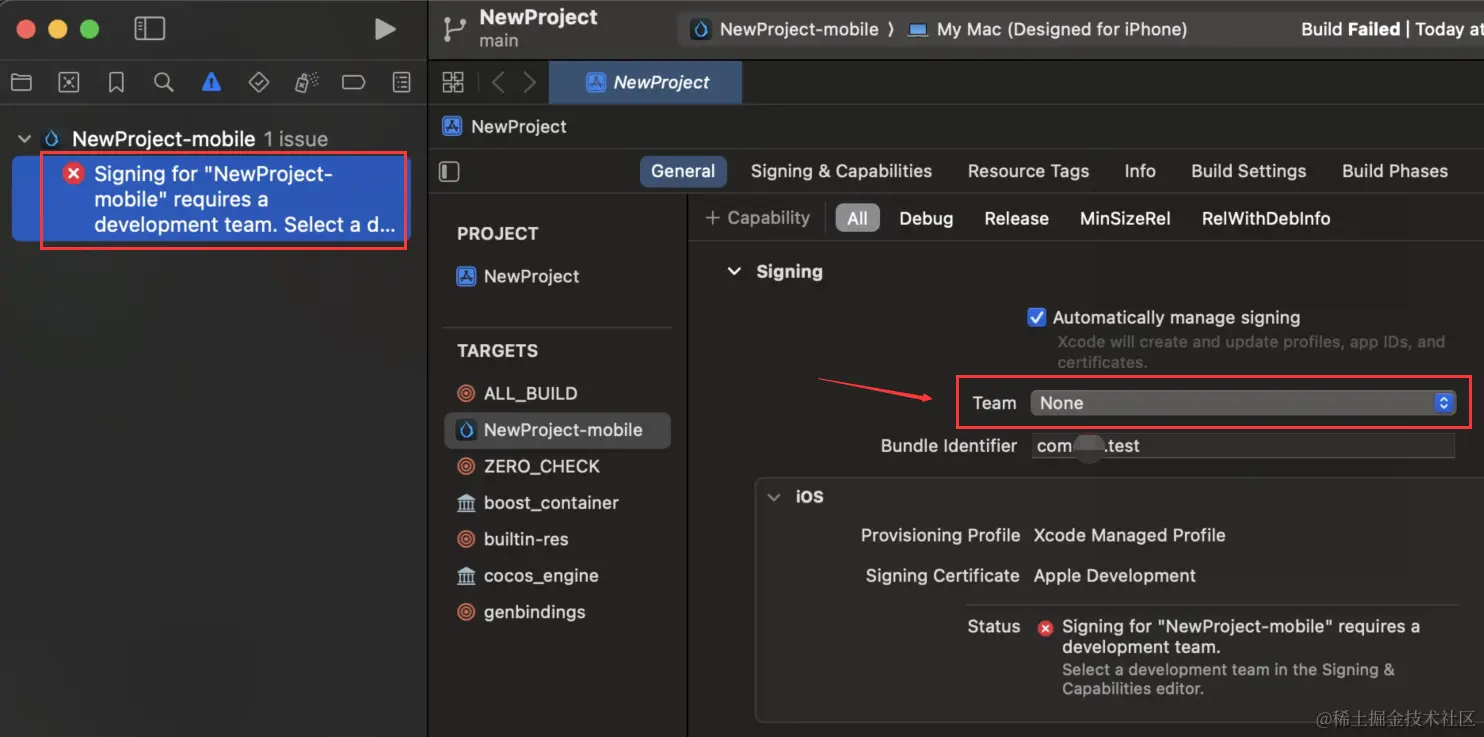Open the source control navigator icon
Viewport: 1484px width, 737px height.
[68, 83]
